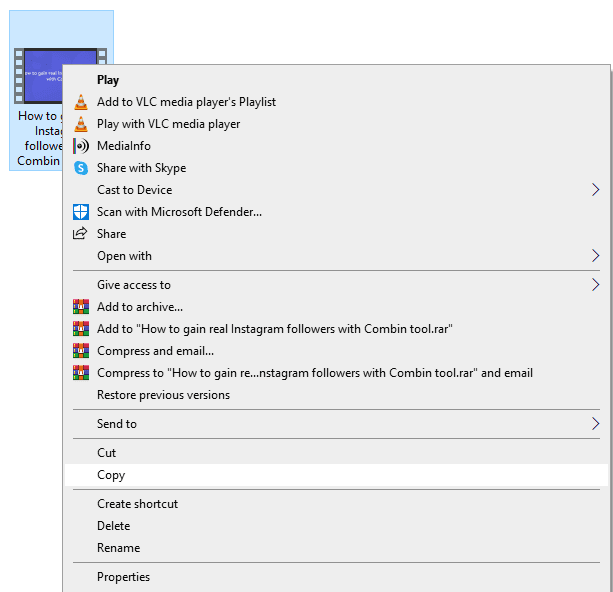Screen dimensions: 613x592
Task: Select the highlighted Copy option
Action: pyautogui.click(x=336, y=475)
